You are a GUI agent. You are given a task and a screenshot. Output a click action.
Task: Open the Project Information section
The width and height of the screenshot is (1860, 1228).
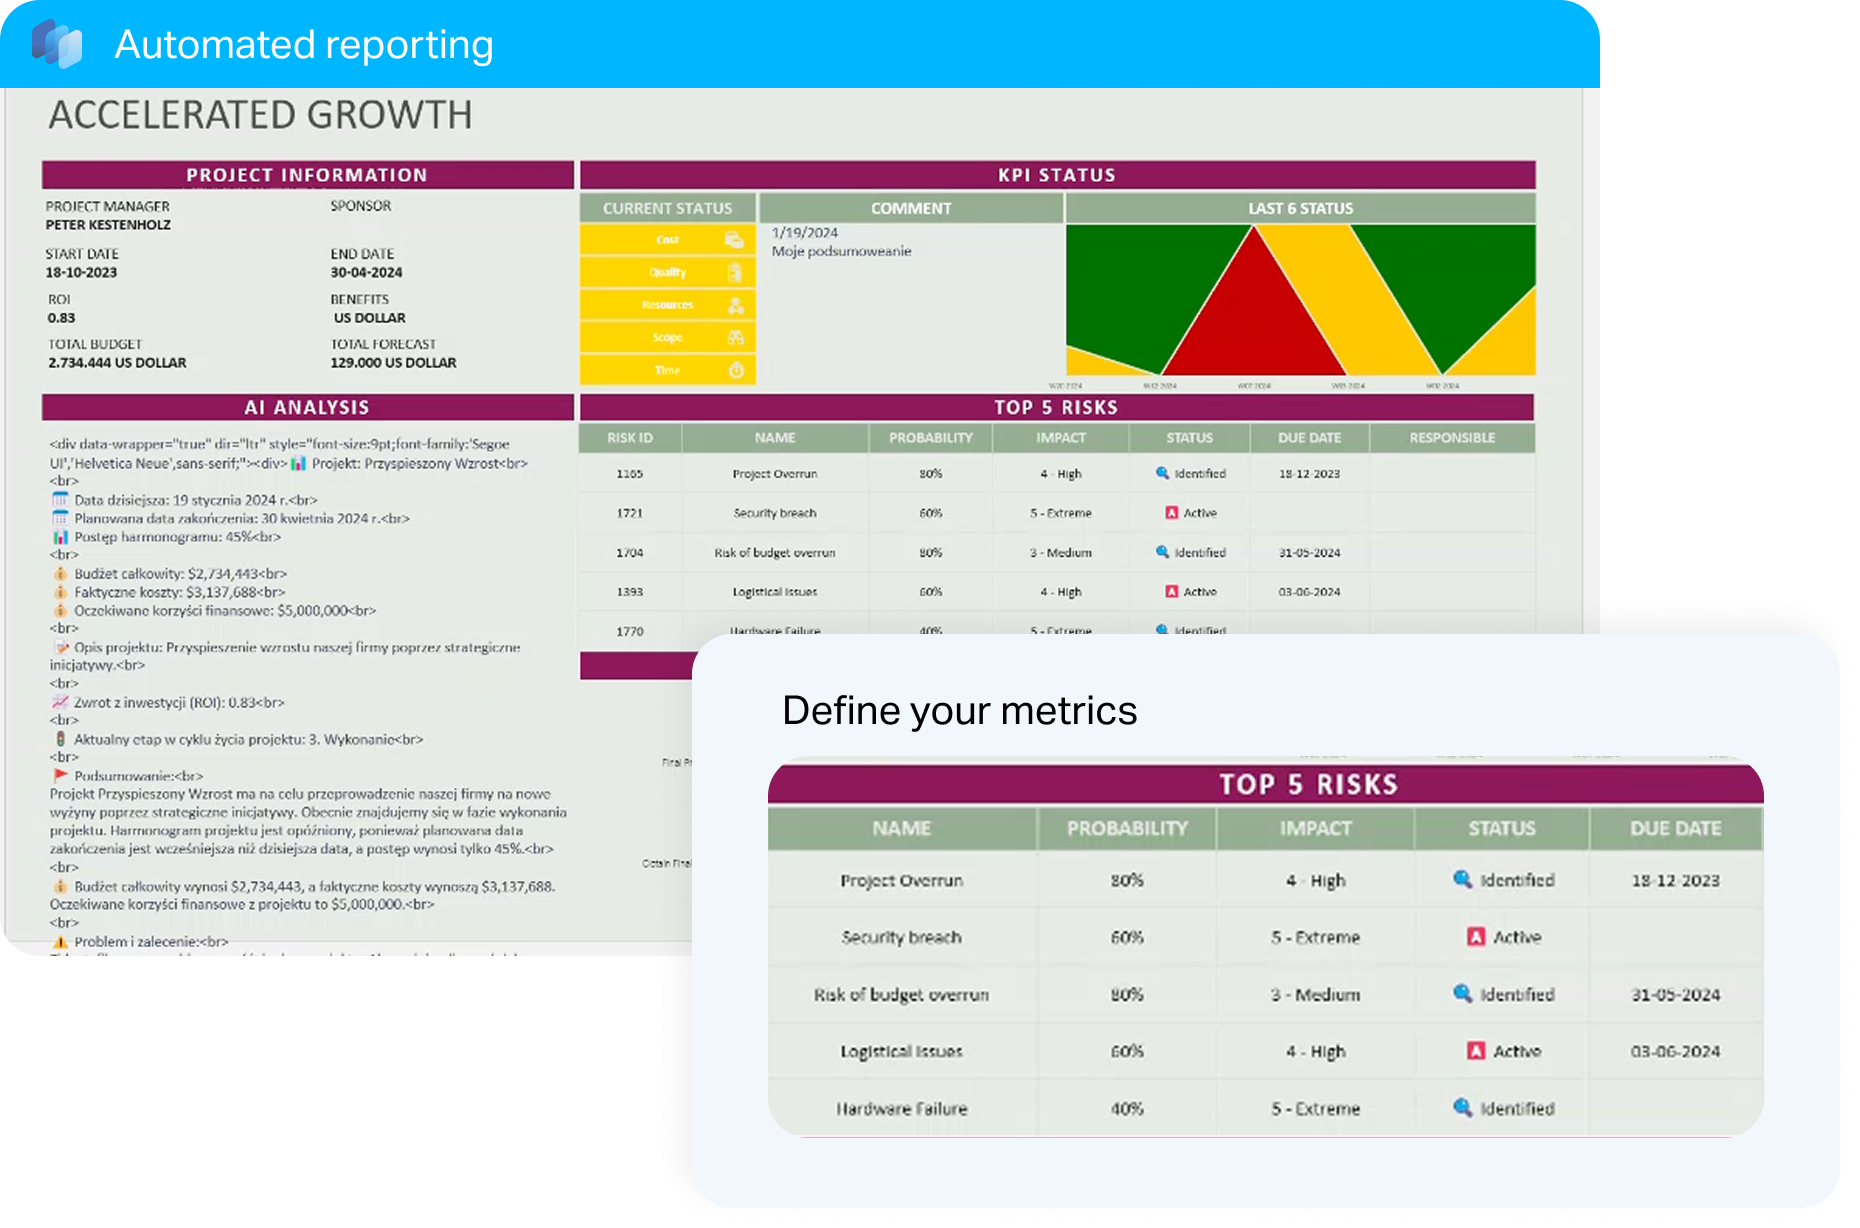click(308, 174)
